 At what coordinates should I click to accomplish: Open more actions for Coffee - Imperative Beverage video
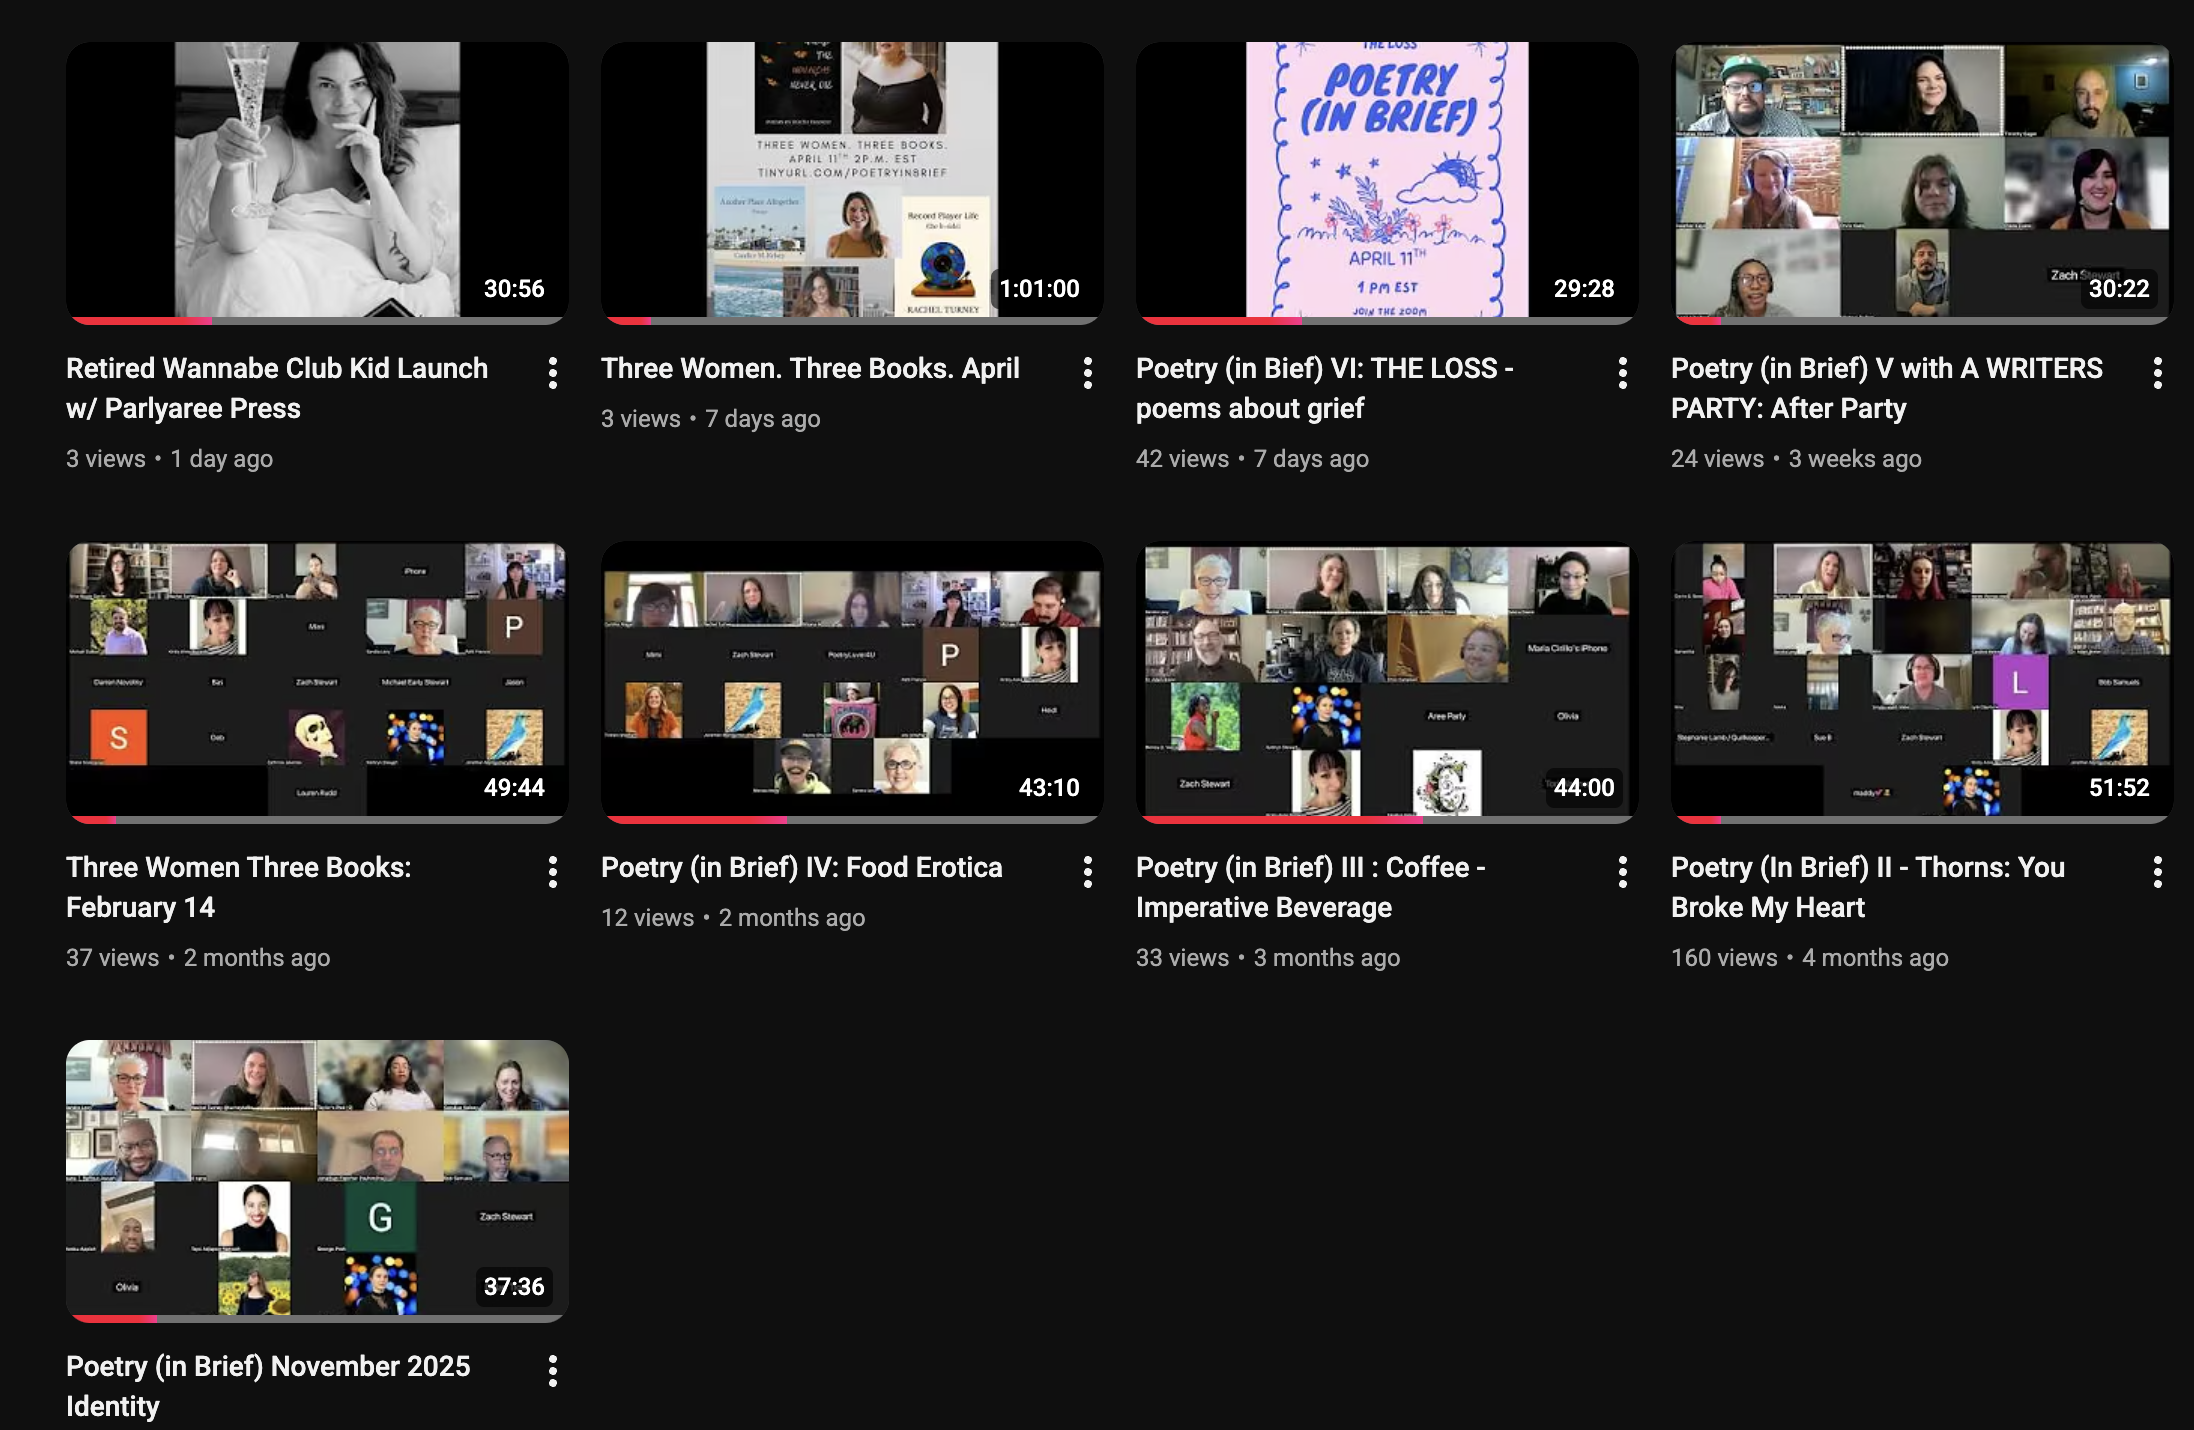[1622, 872]
